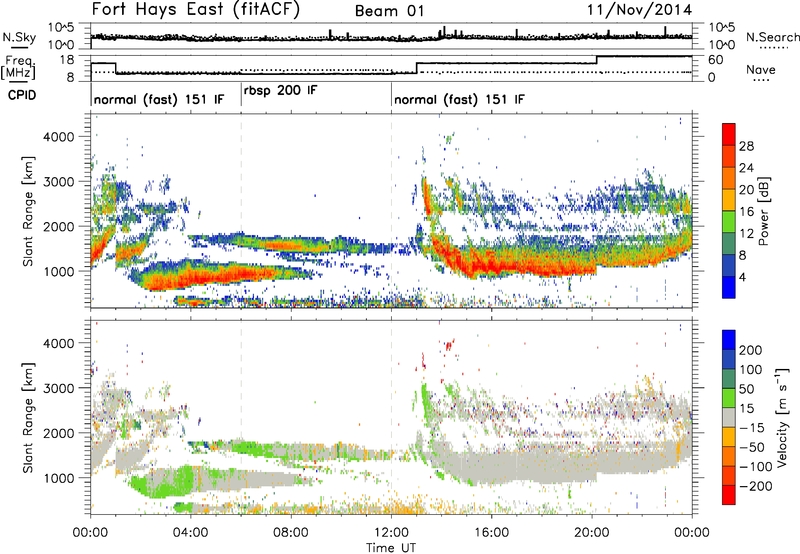
Task: Click the '08:00' time axis tick label
Action: (291, 533)
